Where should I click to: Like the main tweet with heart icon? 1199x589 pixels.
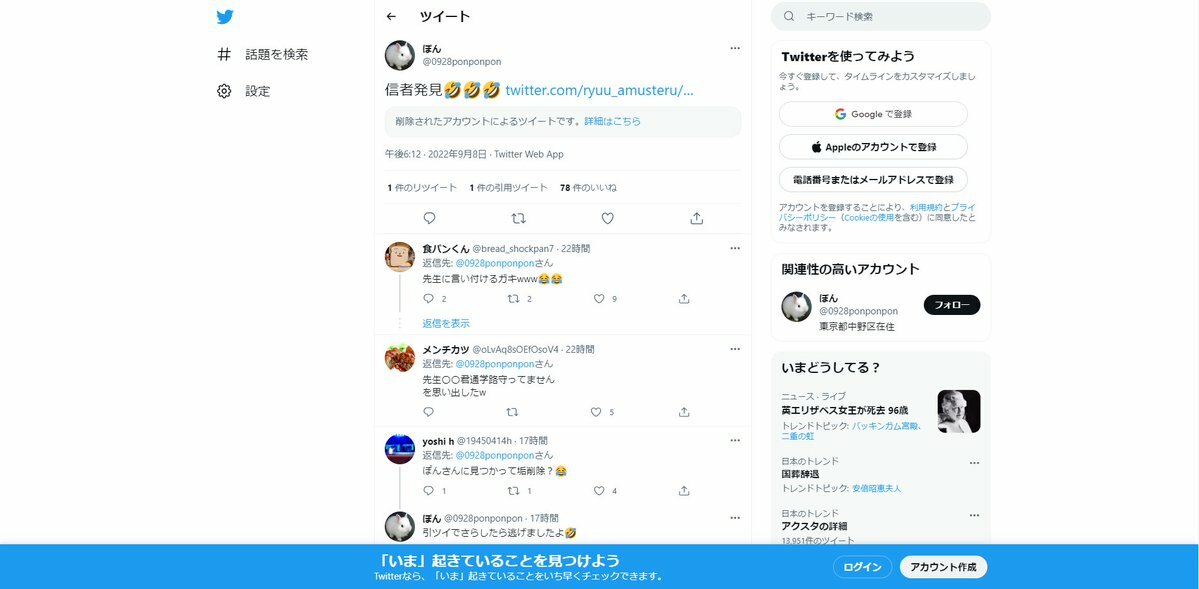point(607,218)
